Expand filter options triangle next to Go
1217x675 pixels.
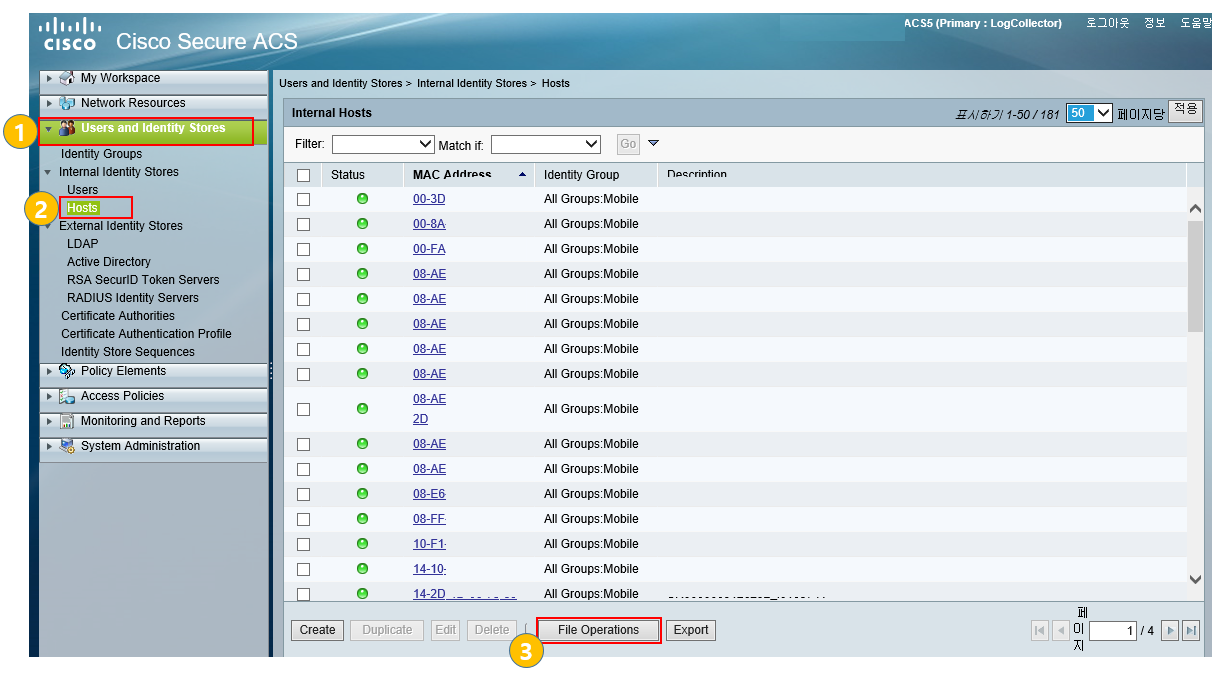653,143
